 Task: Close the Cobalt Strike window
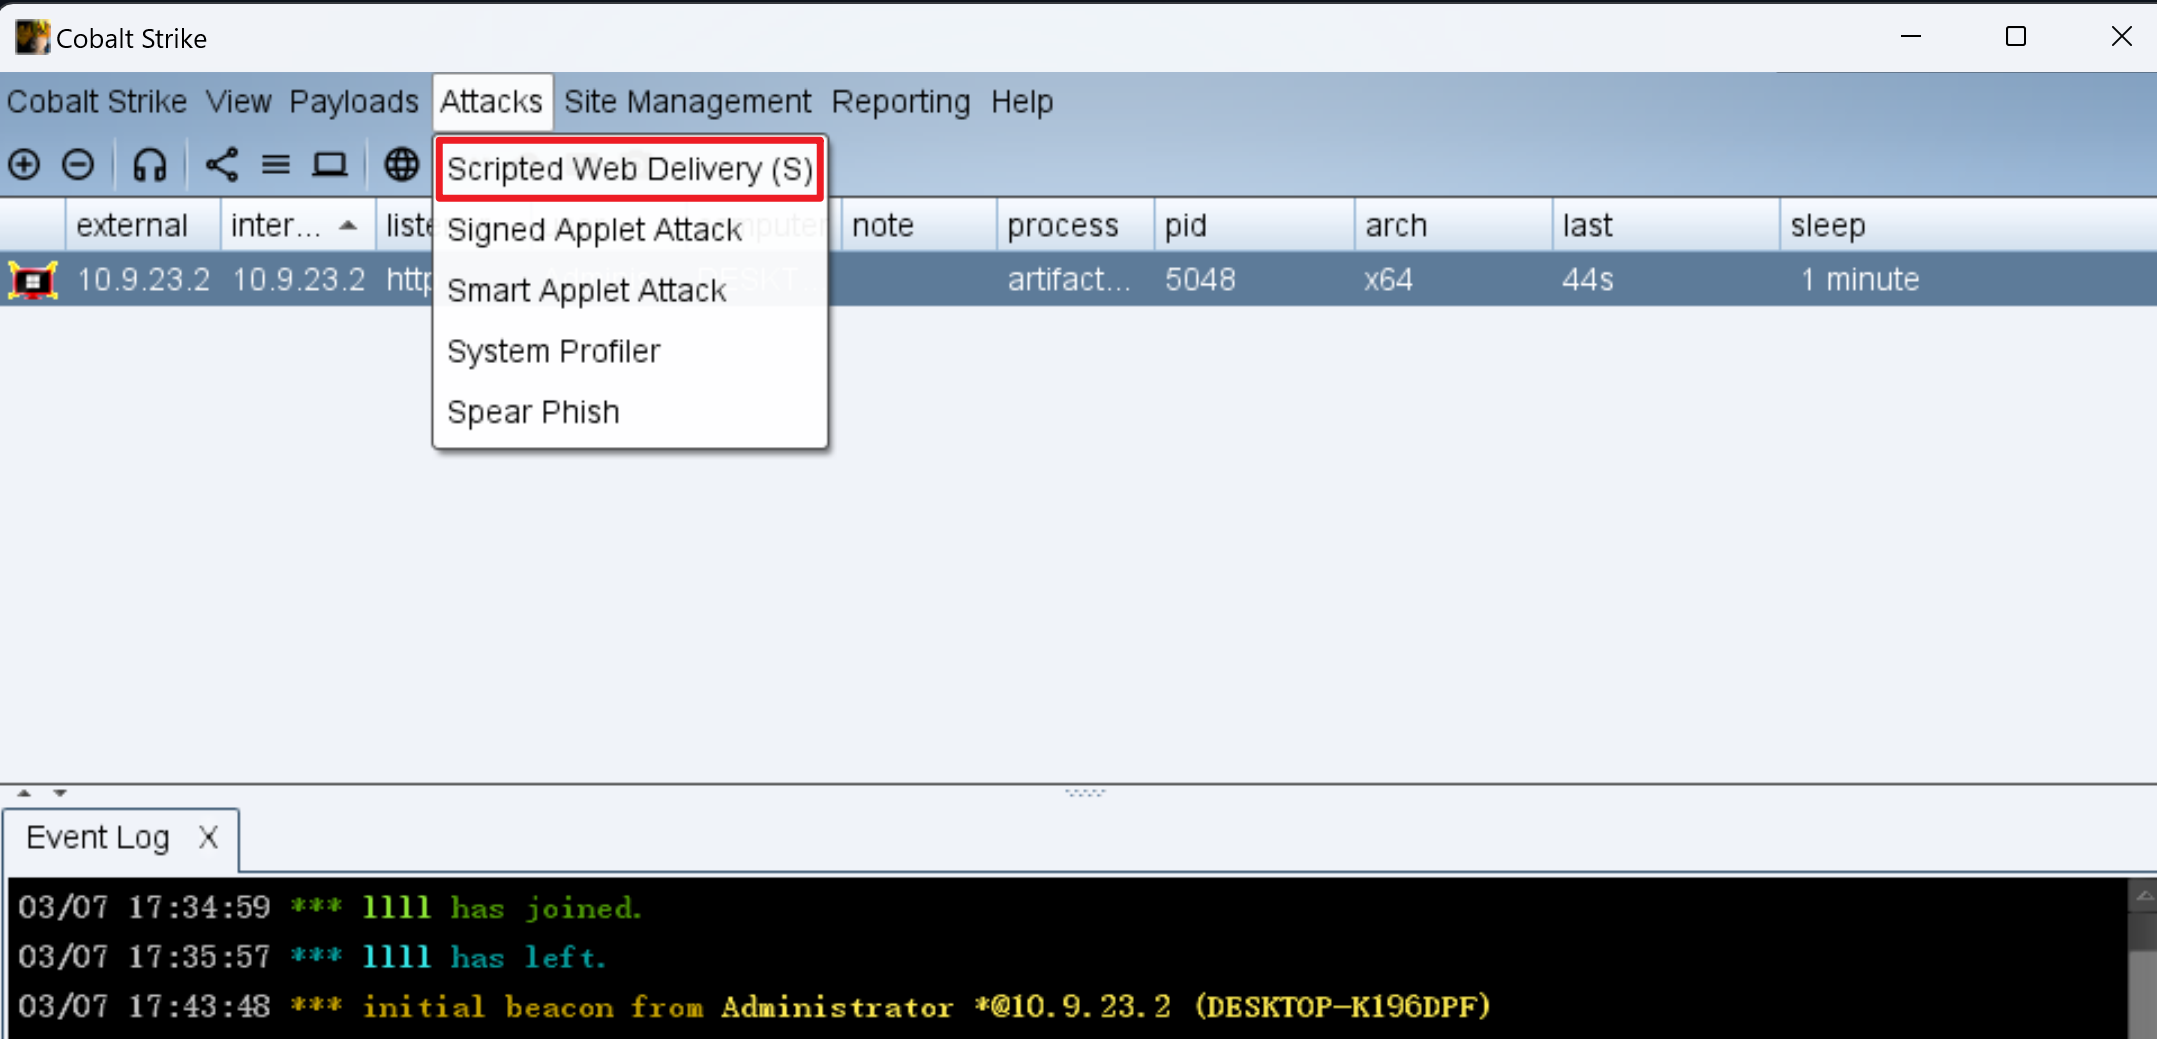point(2121,36)
